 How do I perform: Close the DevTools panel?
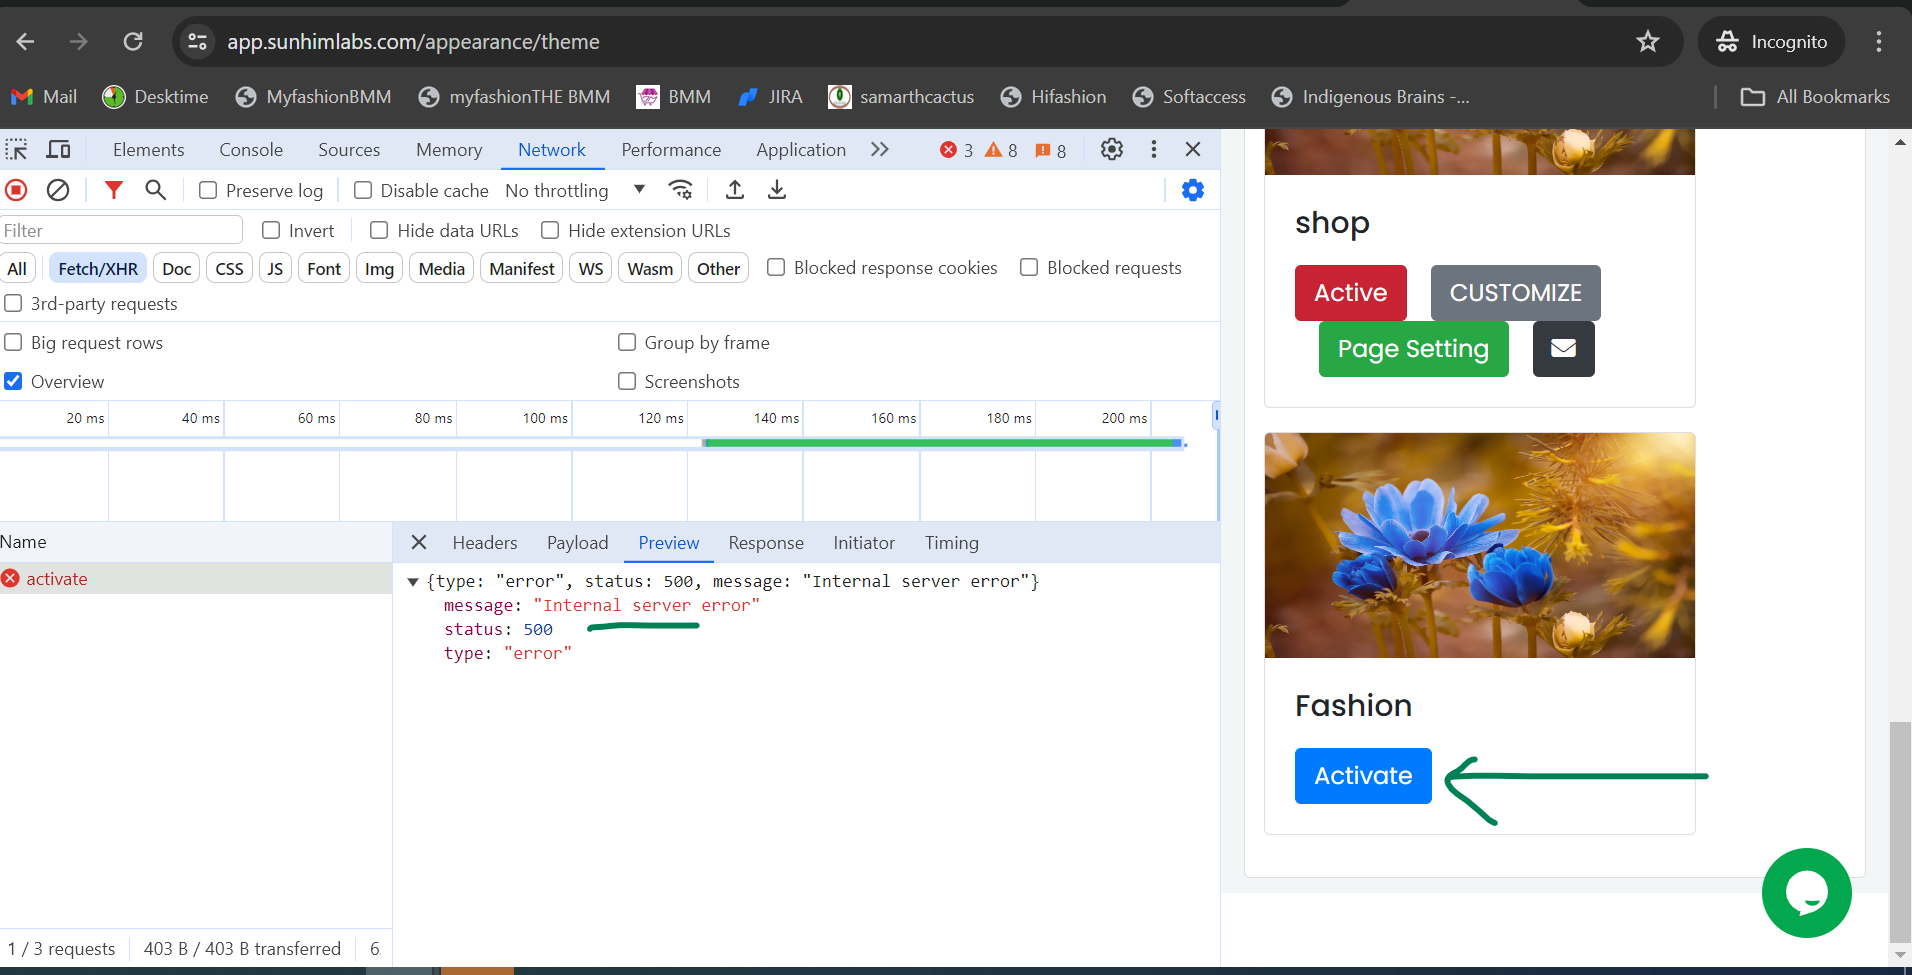tap(1193, 150)
